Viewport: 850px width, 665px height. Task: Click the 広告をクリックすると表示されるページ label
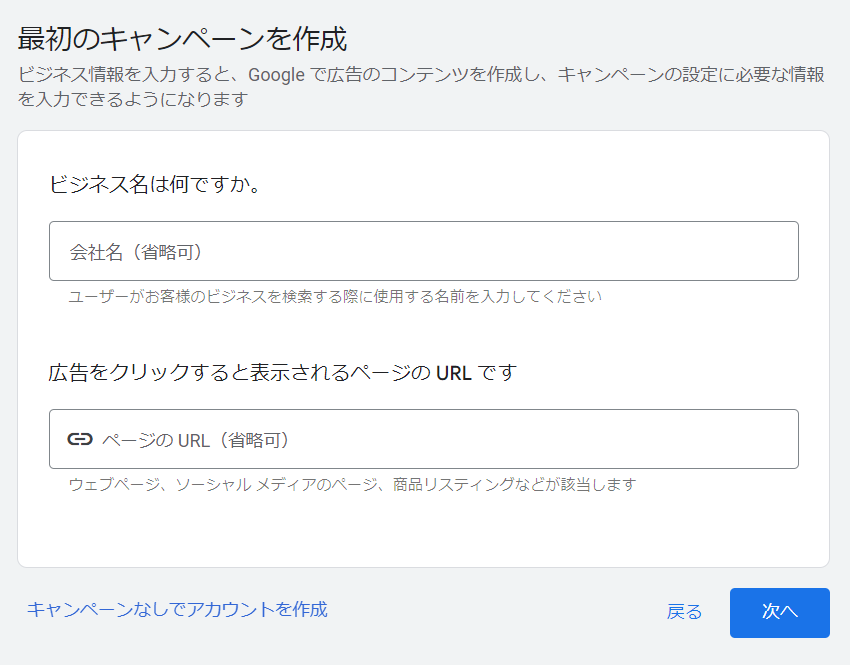coord(239,372)
